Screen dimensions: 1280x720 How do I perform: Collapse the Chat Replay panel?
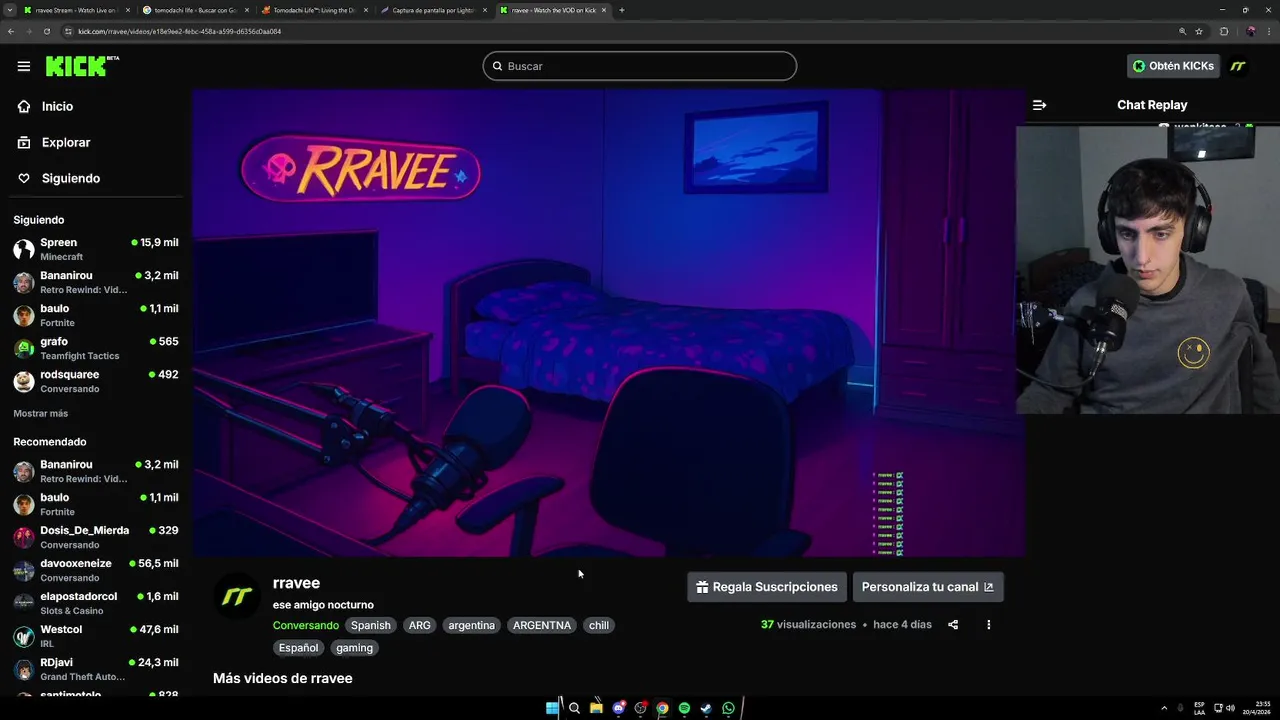pos(1039,105)
